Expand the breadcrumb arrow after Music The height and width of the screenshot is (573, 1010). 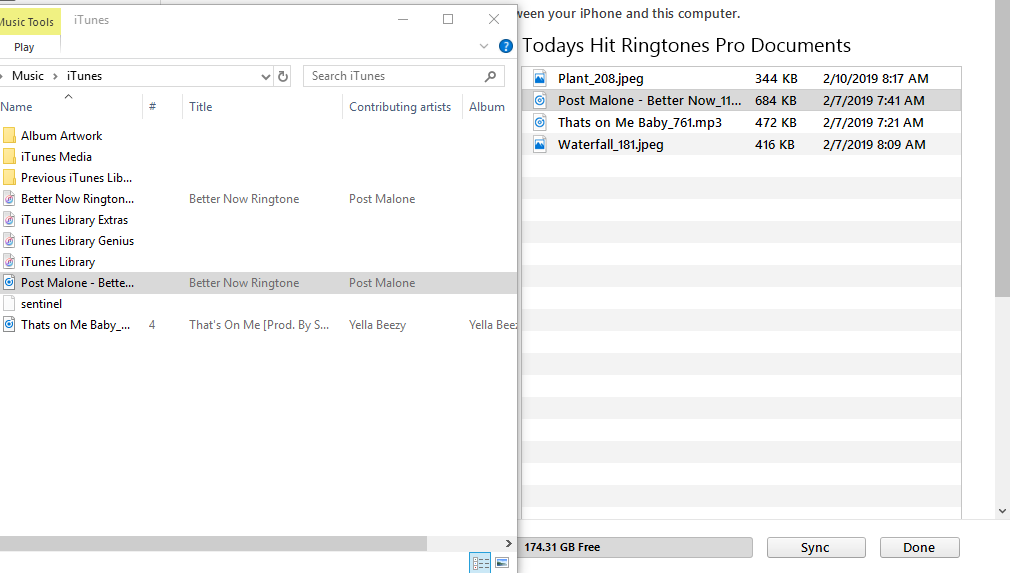[x=55, y=76]
